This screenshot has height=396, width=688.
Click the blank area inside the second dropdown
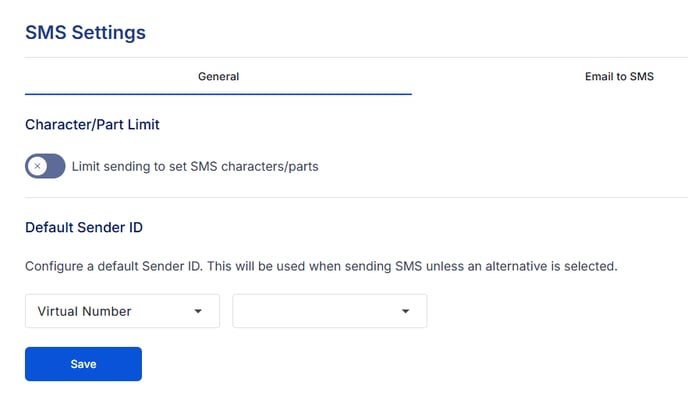pyautogui.click(x=316, y=311)
